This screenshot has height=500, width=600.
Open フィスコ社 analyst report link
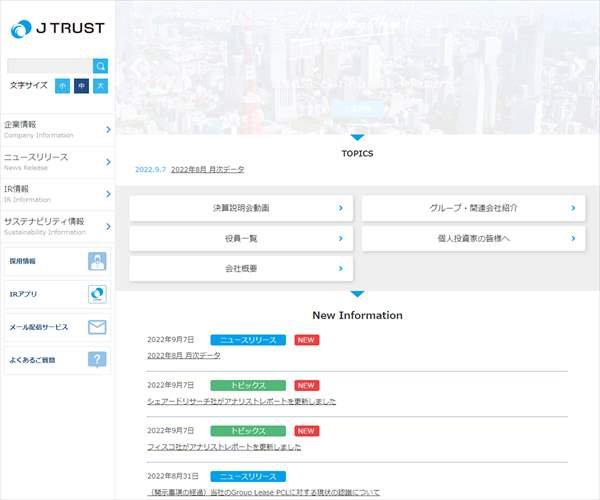[x=224, y=447]
